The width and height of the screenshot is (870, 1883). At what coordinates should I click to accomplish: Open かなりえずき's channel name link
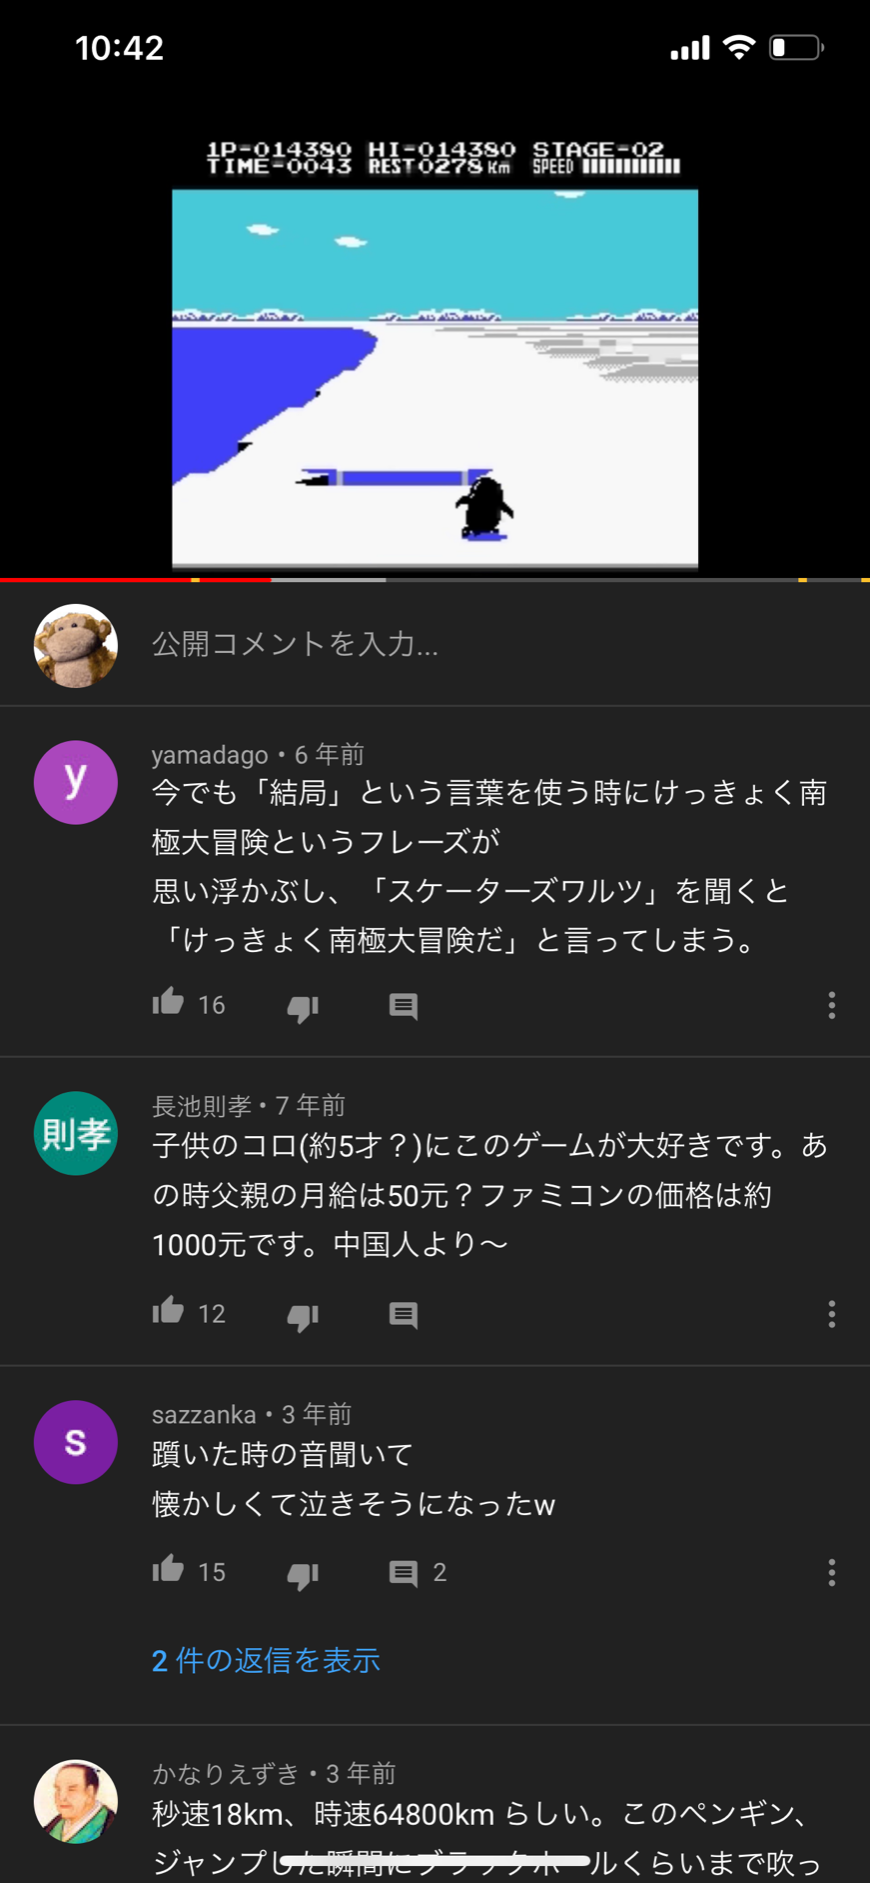click(225, 1773)
